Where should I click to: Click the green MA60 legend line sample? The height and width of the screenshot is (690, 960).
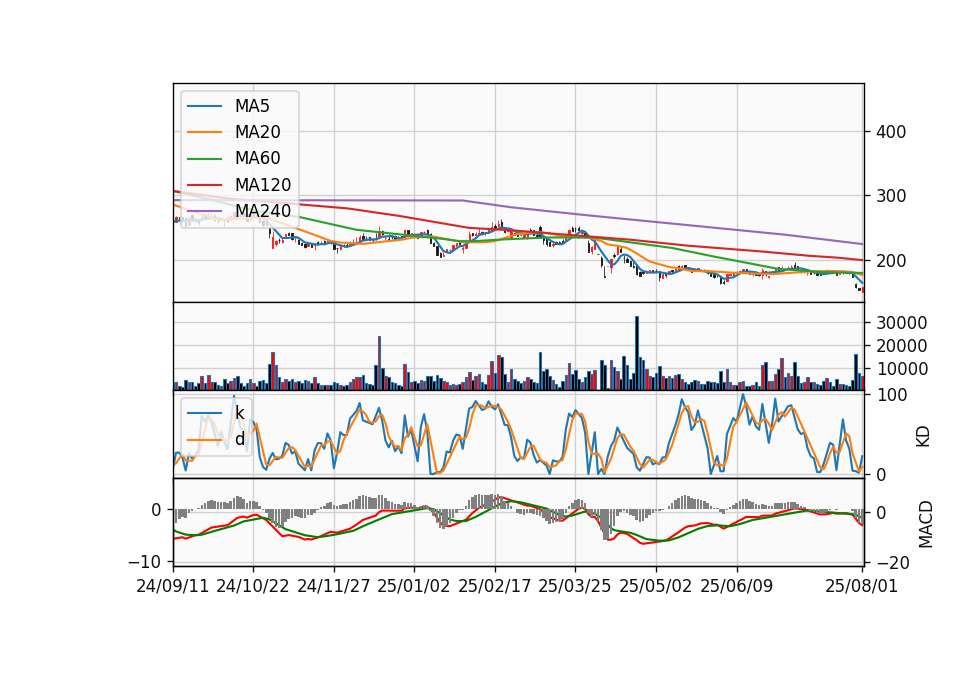click(x=204, y=159)
